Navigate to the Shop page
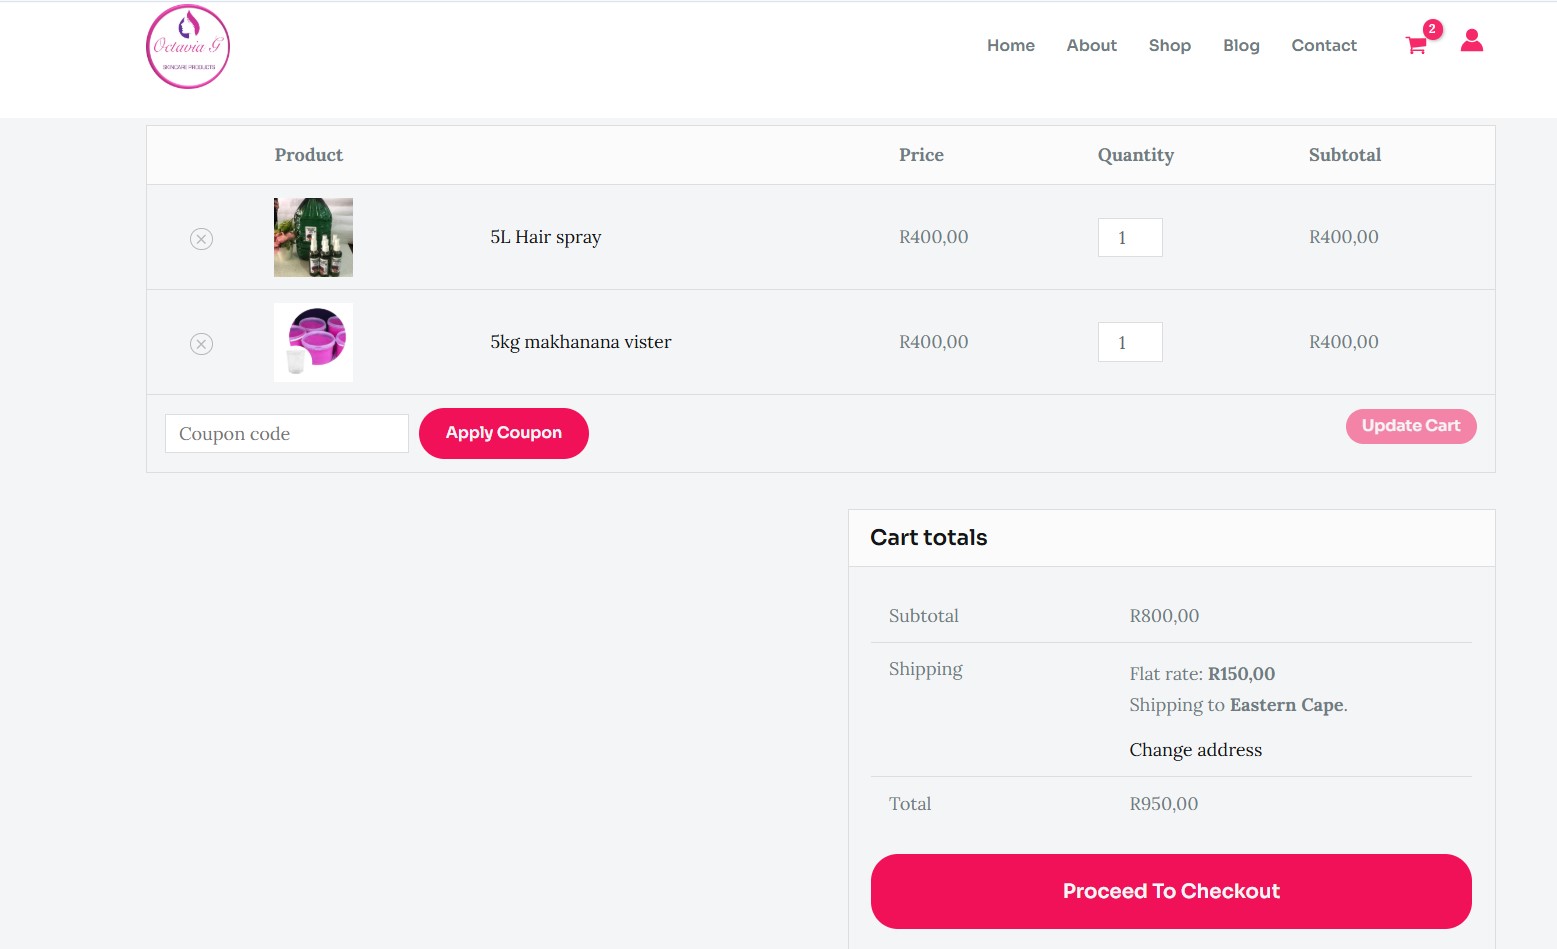The height and width of the screenshot is (949, 1557). 1169,45
